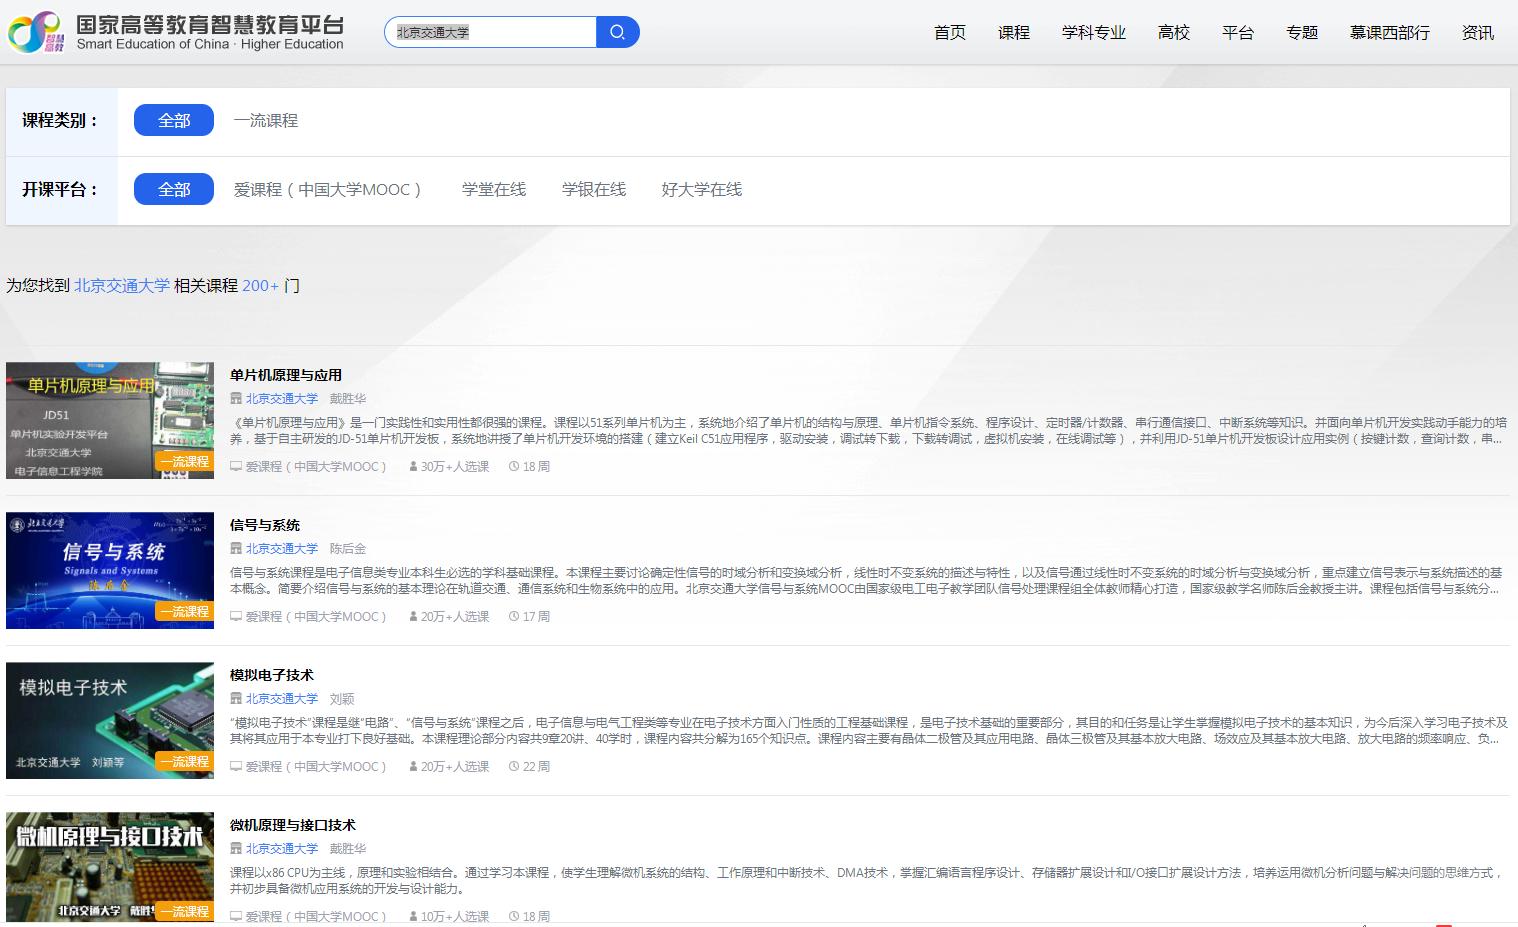This screenshot has width=1518, height=927.
Task: Click teacher name 刘颖
Action: click(342, 699)
